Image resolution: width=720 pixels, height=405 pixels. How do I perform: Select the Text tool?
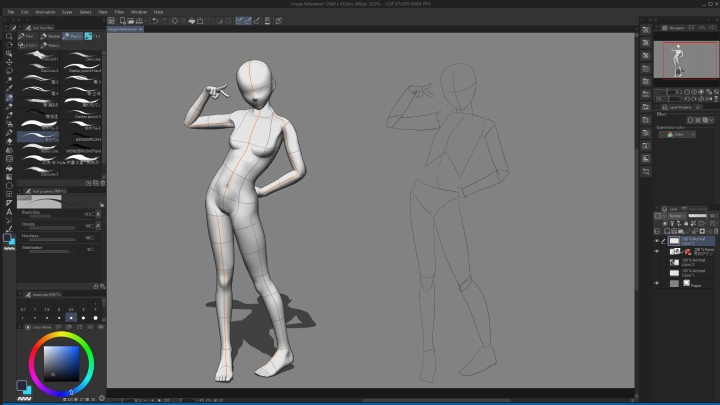click(9, 212)
